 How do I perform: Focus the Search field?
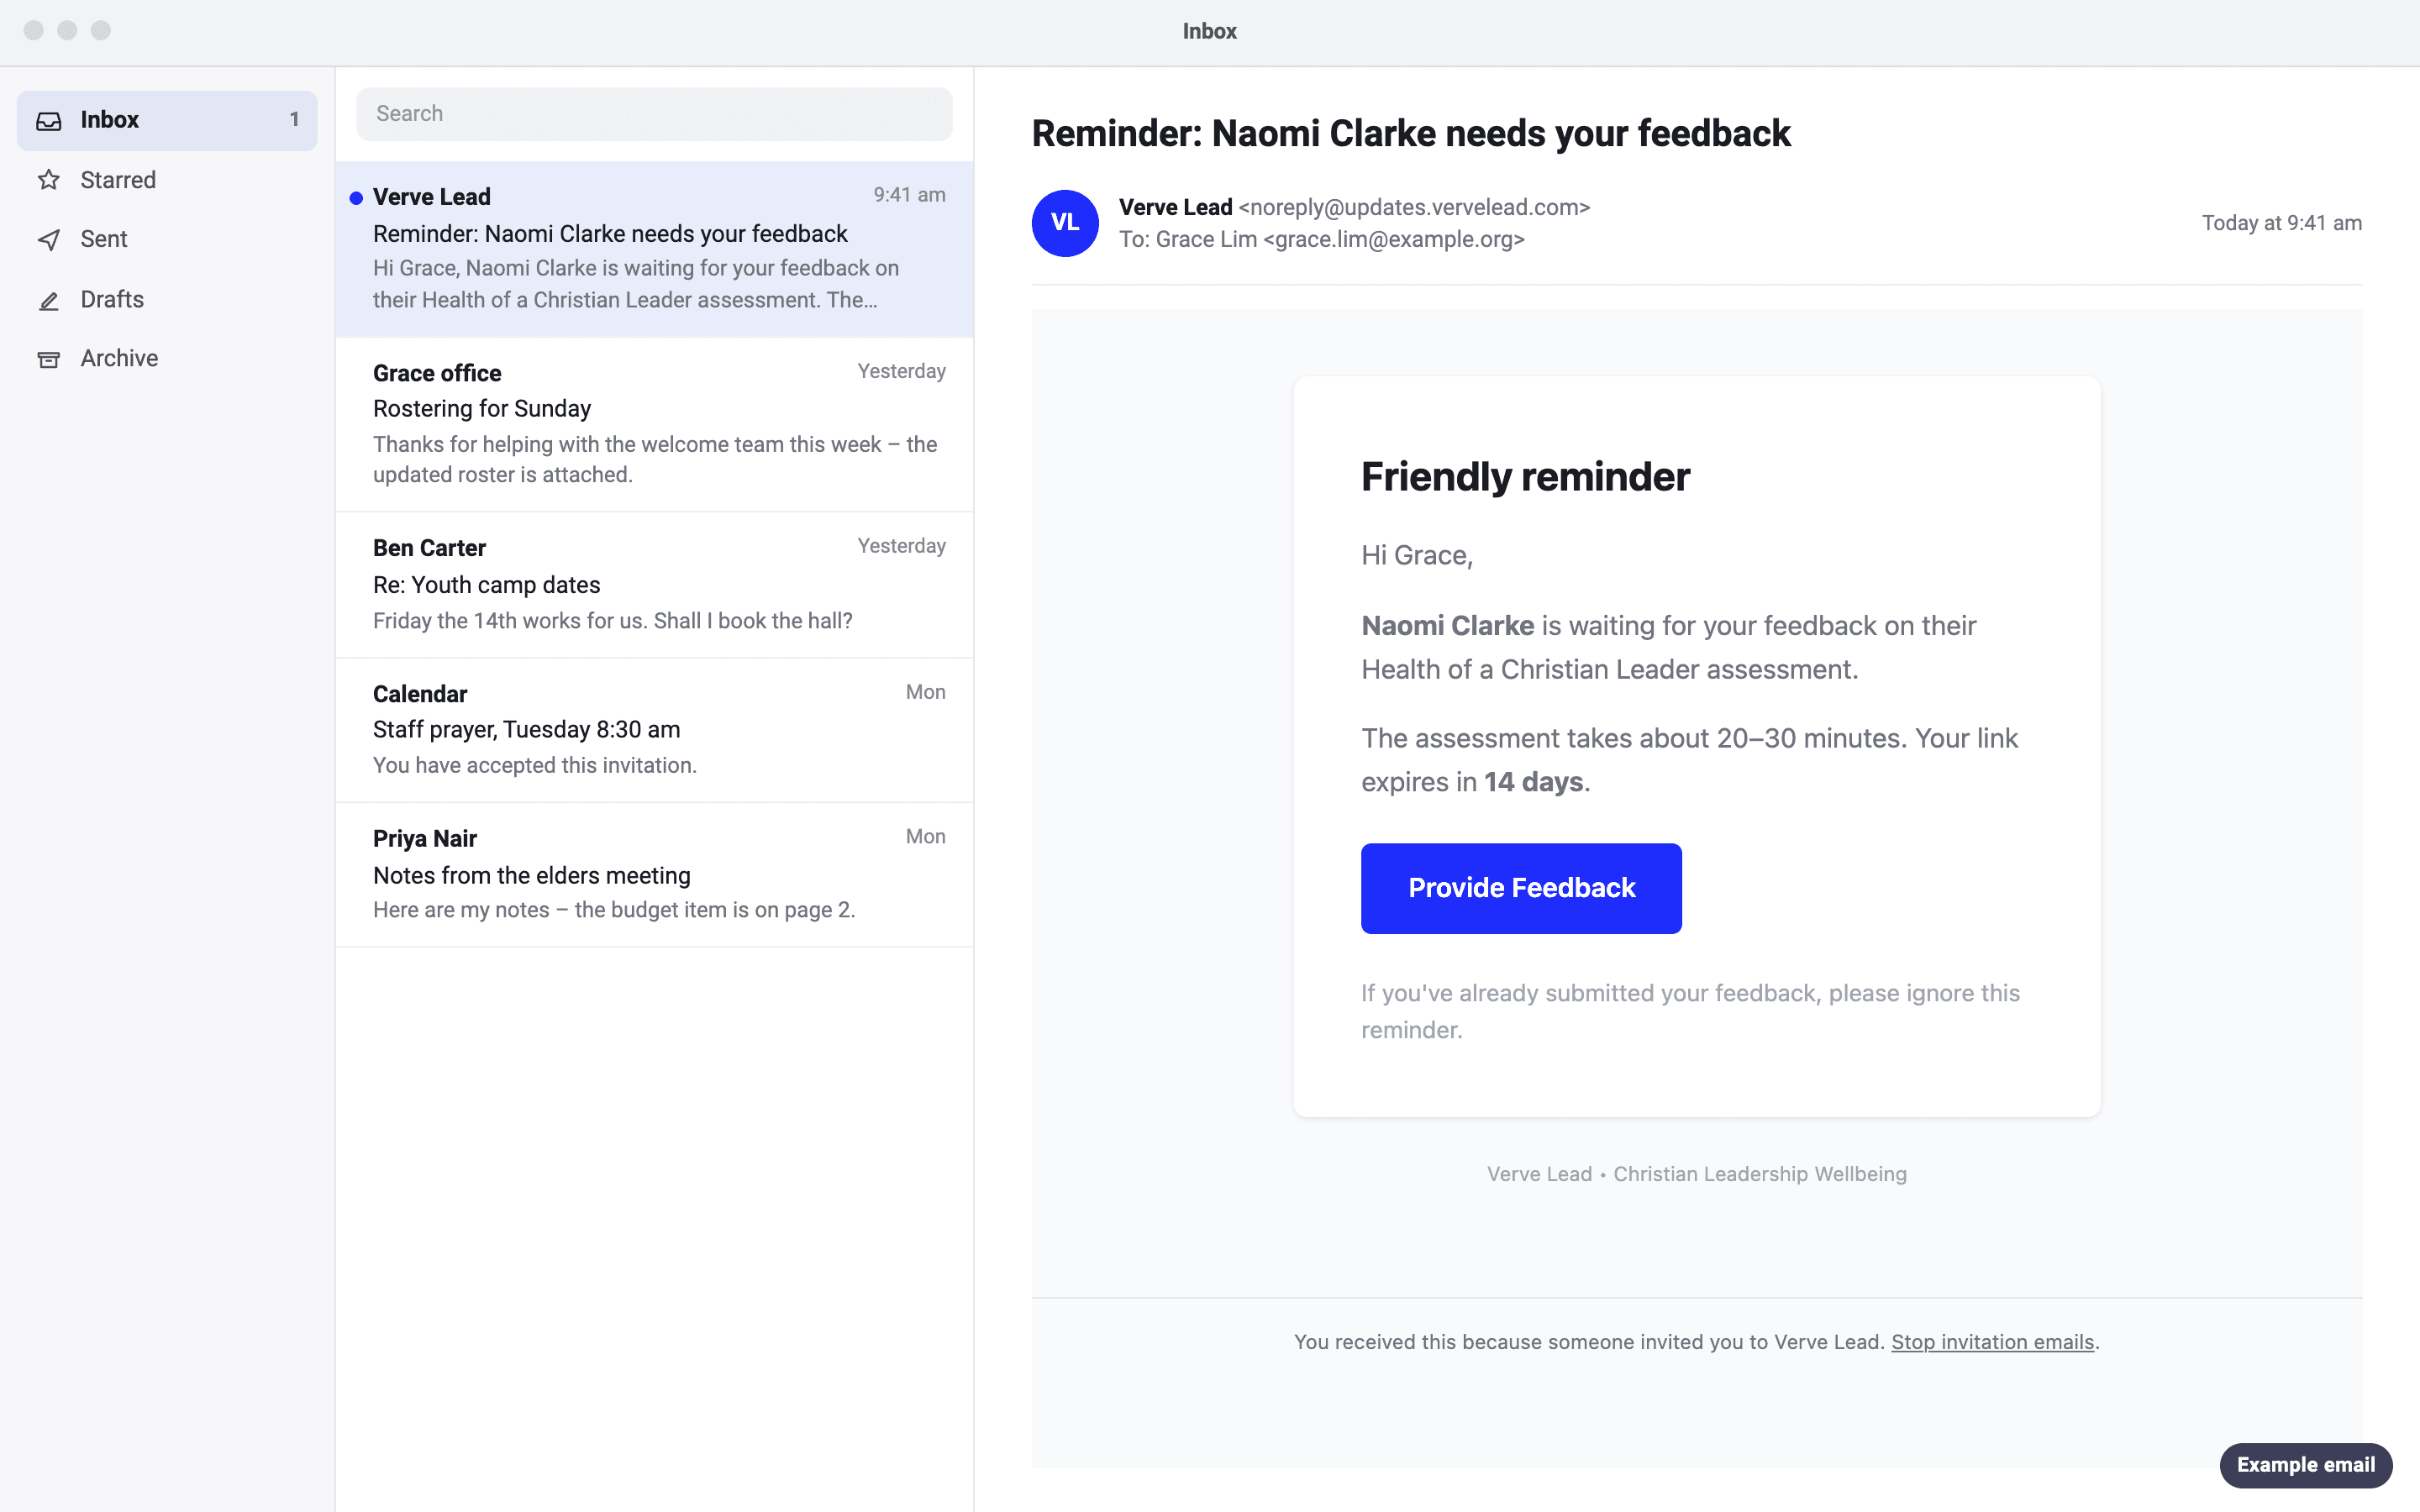tap(654, 114)
